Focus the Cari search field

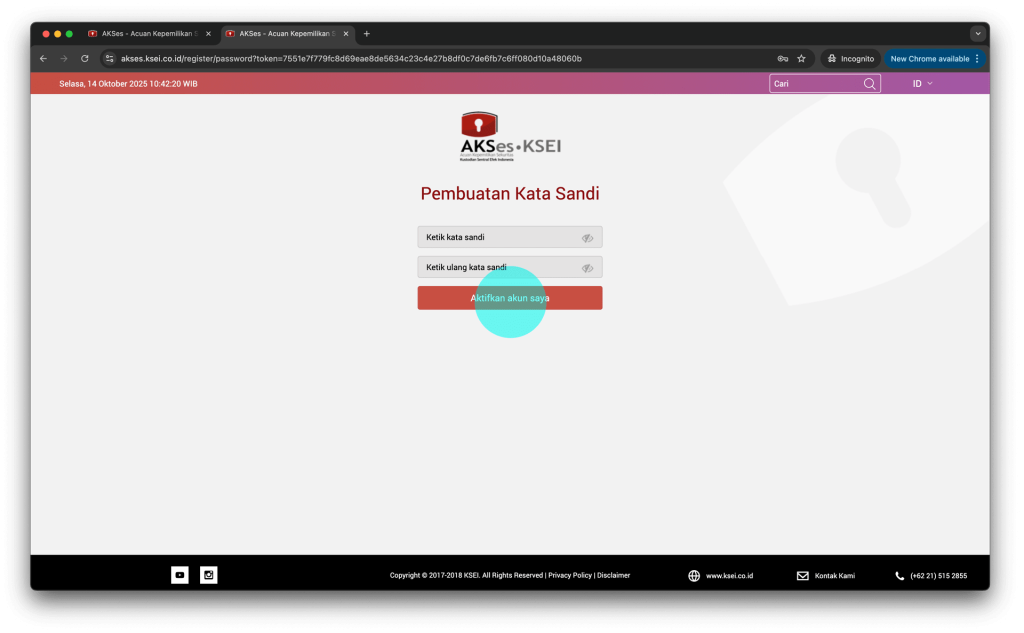[x=815, y=84]
